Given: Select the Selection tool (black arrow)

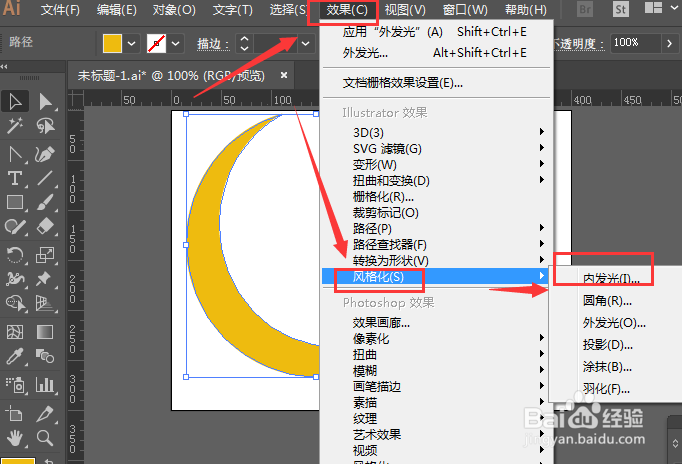Looking at the screenshot, I should [x=15, y=102].
